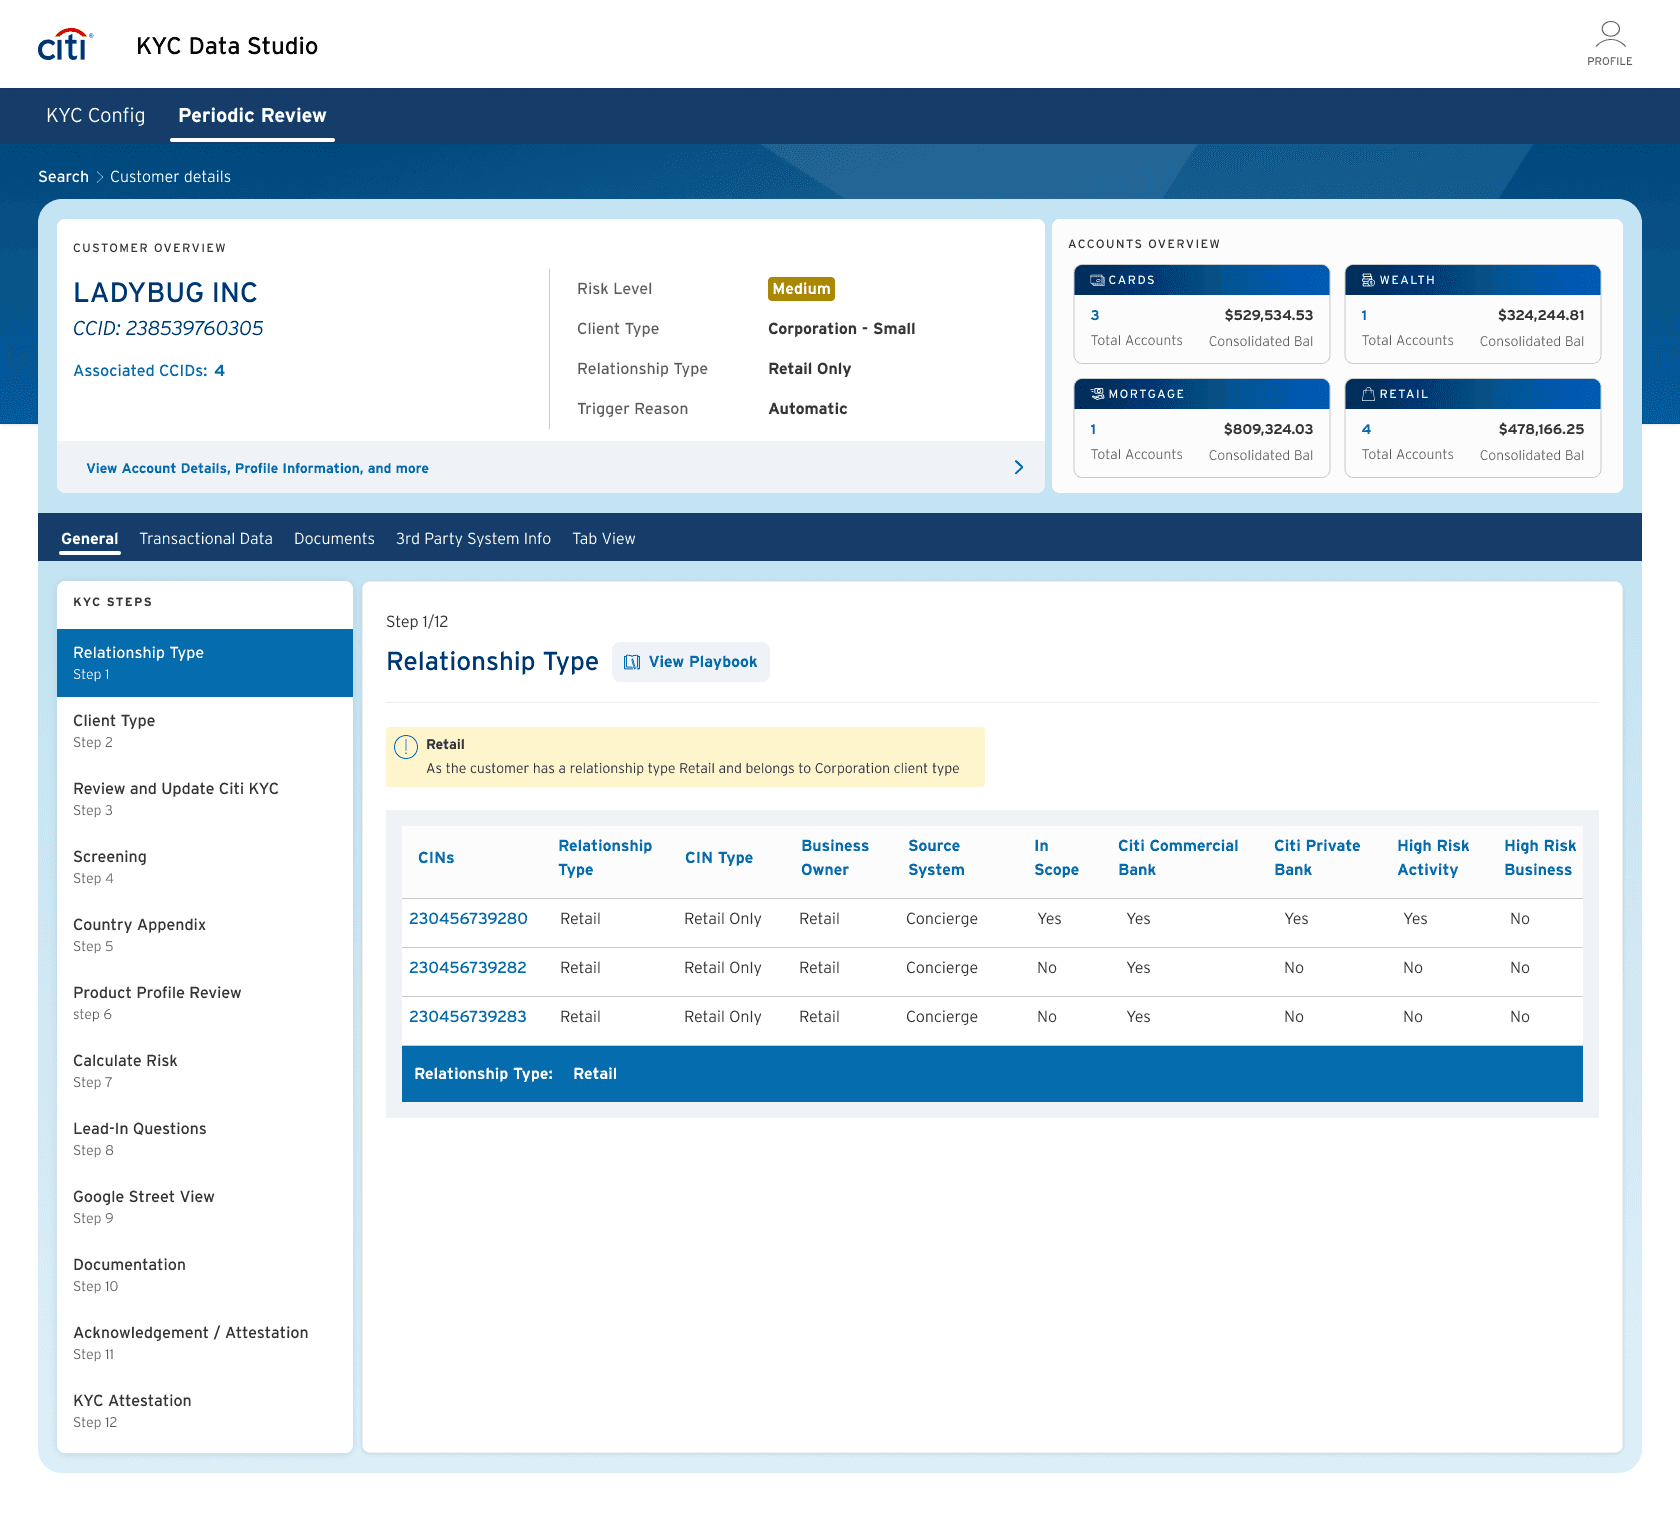This screenshot has height=1529, width=1680.
Task: Select Country Appendix step 5
Action: coord(205,935)
